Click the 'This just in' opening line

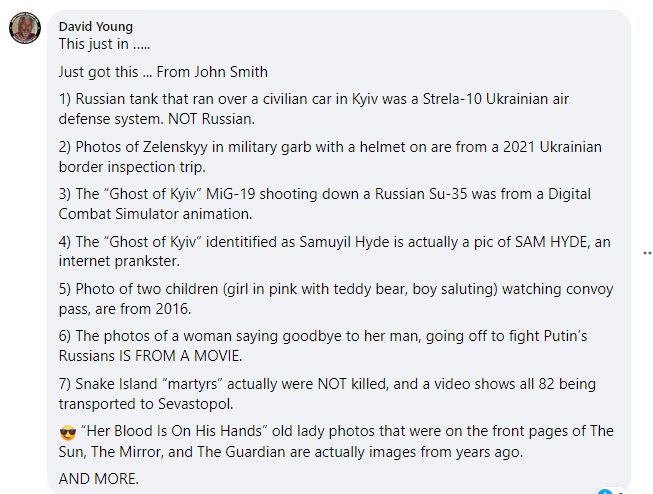point(104,44)
